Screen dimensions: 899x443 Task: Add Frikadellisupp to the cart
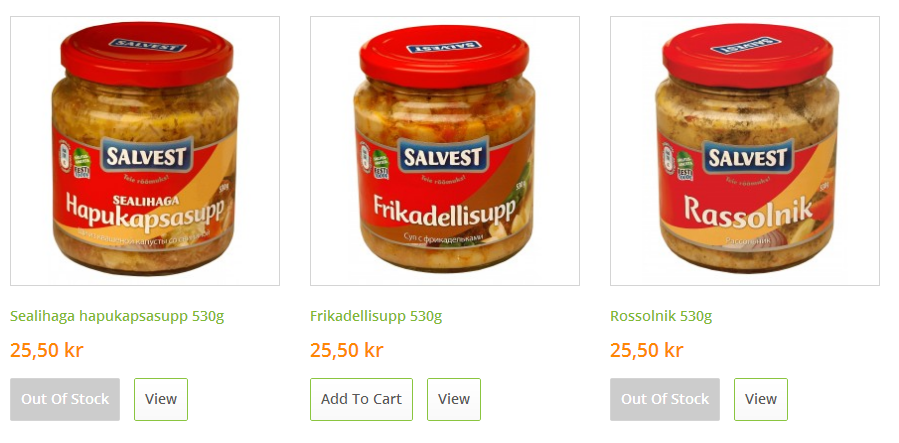pyautogui.click(x=361, y=399)
